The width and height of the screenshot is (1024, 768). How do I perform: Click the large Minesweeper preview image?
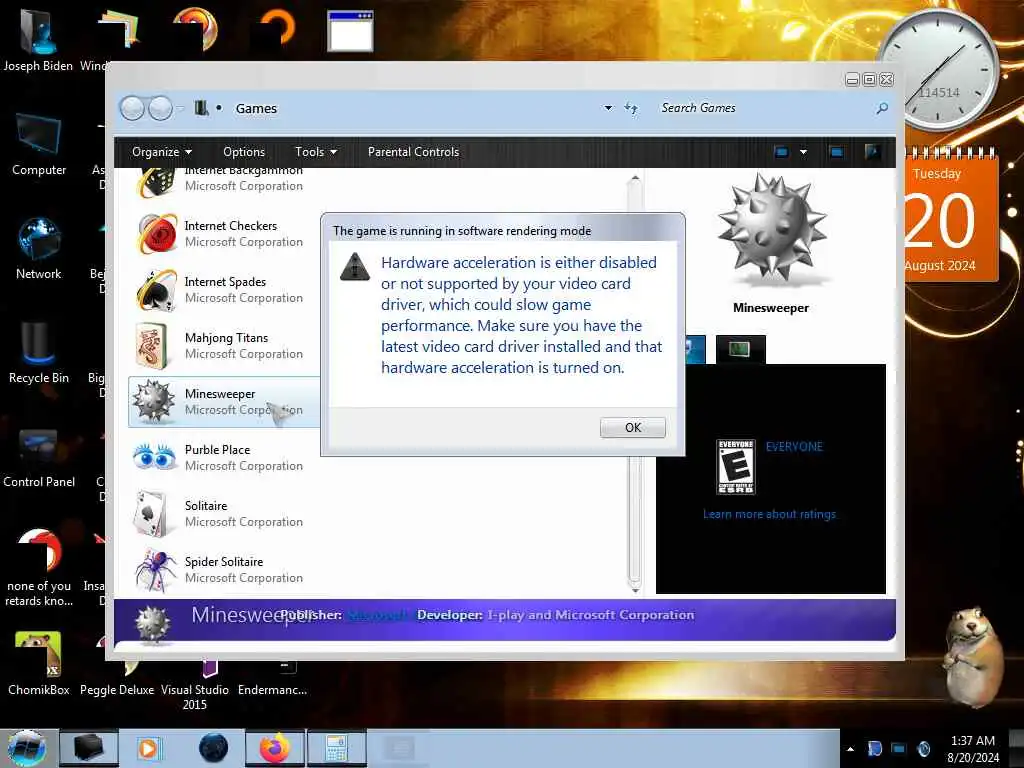point(772,231)
